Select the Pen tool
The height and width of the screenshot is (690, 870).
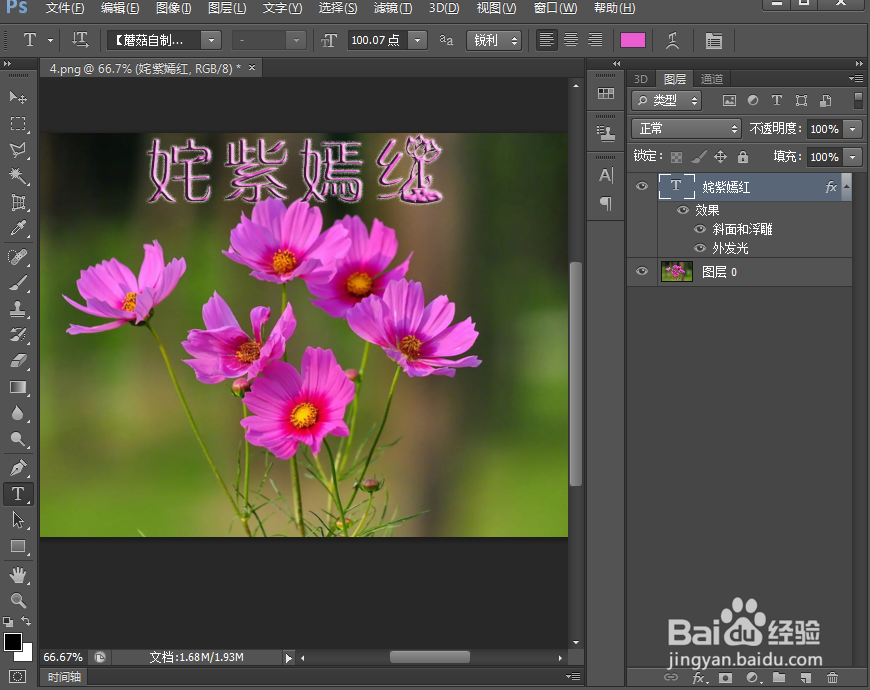coord(18,466)
